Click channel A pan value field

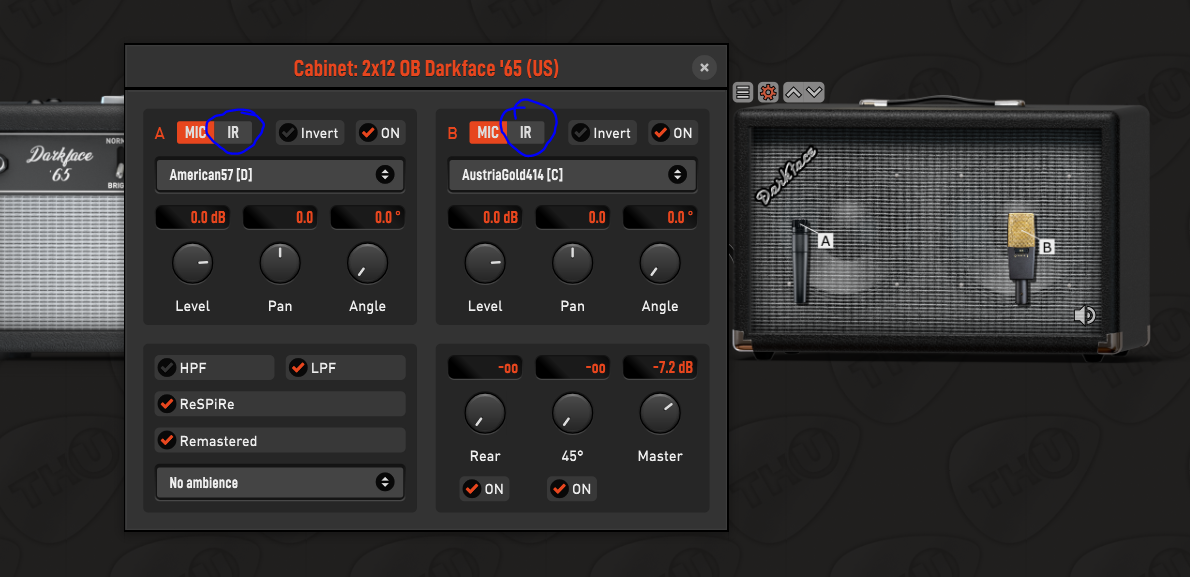point(280,218)
